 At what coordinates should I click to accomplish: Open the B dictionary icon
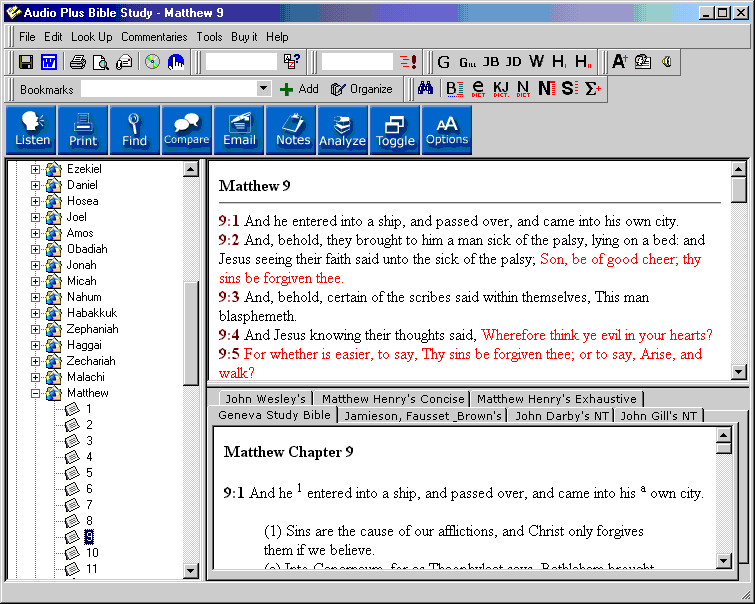pyautogui.click(x=454, y=89)
